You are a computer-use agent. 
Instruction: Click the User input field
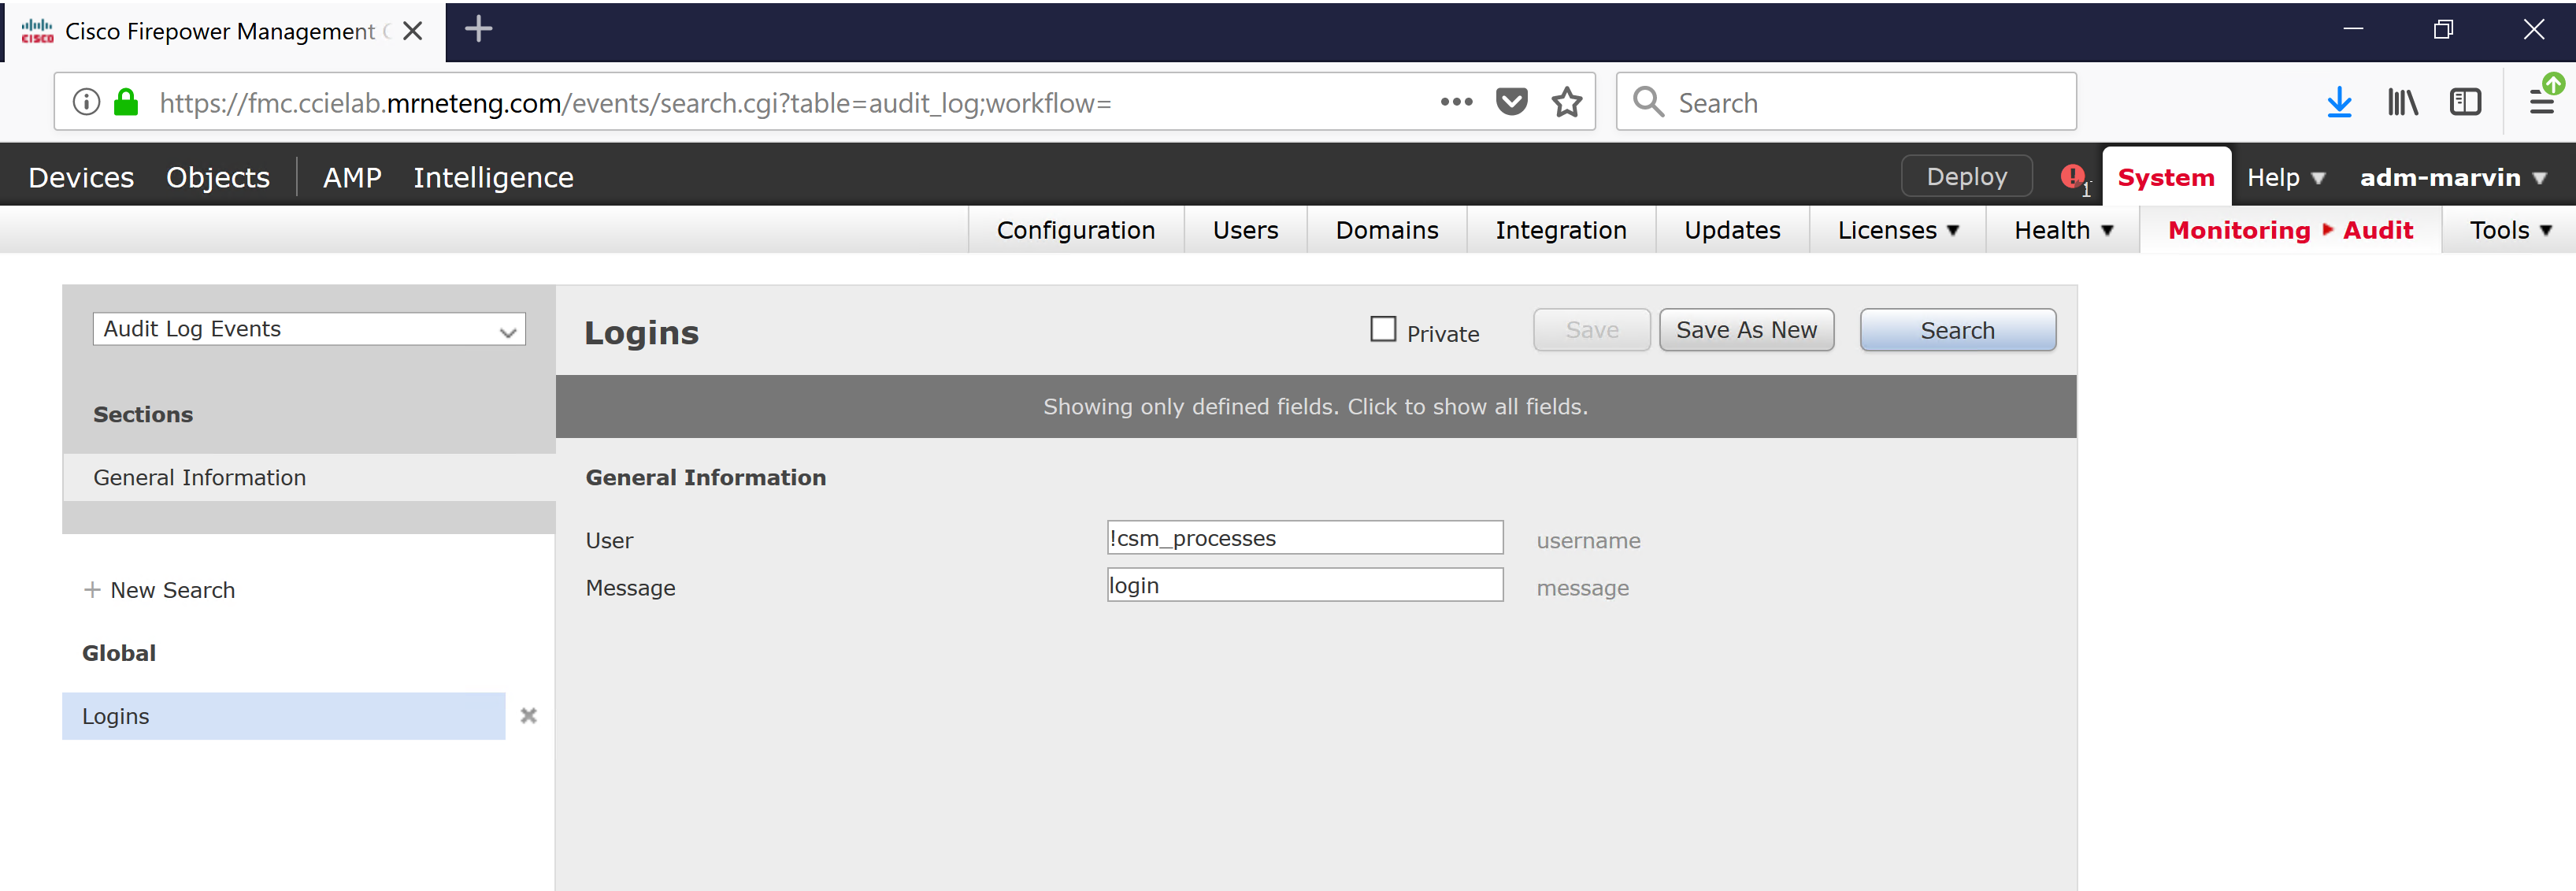[x=1305, y=538]
